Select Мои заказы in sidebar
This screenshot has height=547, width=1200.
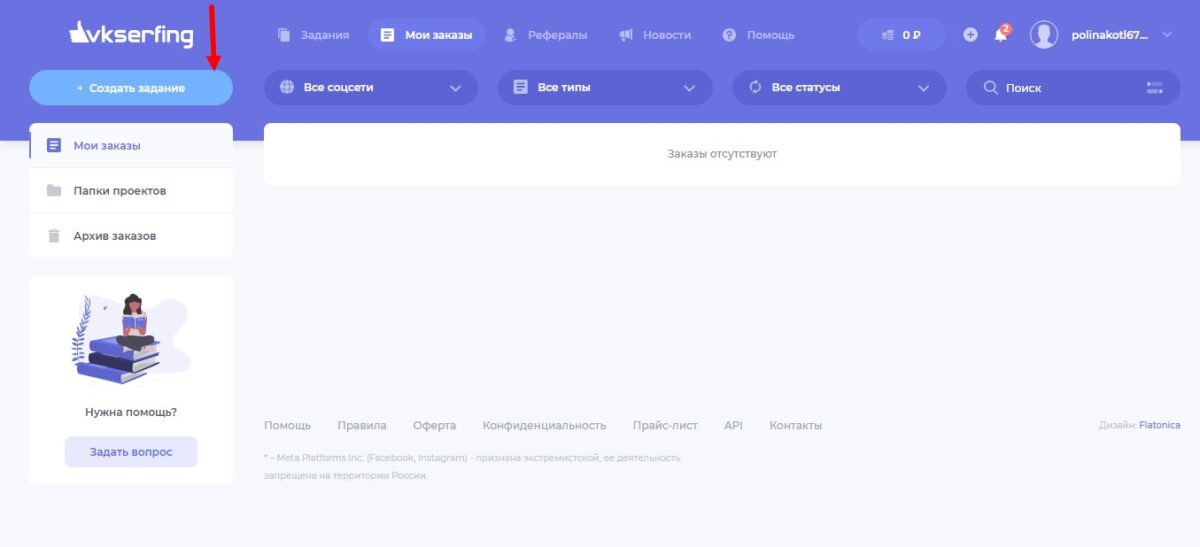(131, 145)
